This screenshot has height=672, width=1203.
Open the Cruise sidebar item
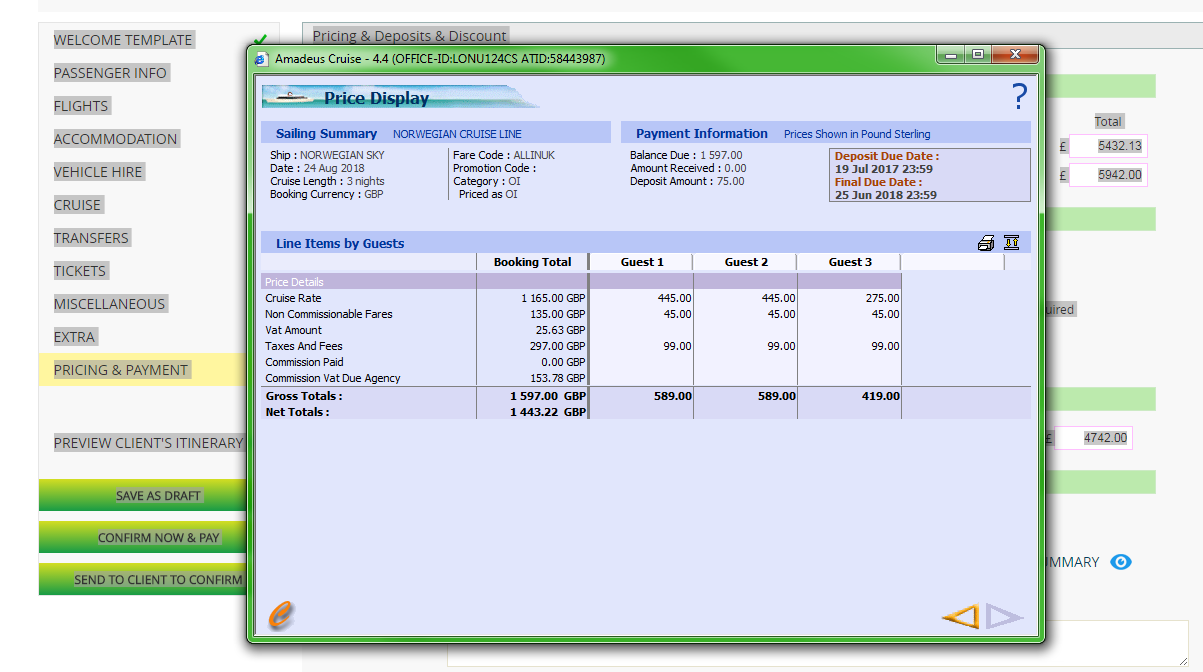[78, 205]
